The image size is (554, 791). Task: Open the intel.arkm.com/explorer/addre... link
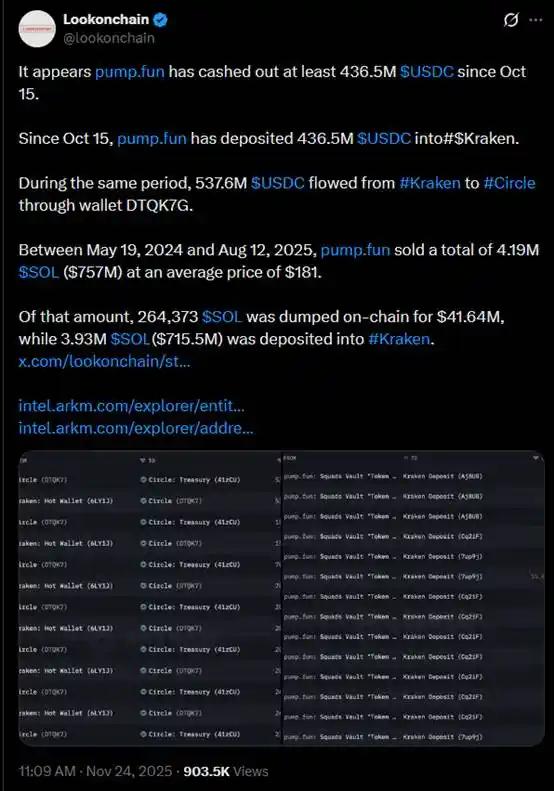pos(136,428)
